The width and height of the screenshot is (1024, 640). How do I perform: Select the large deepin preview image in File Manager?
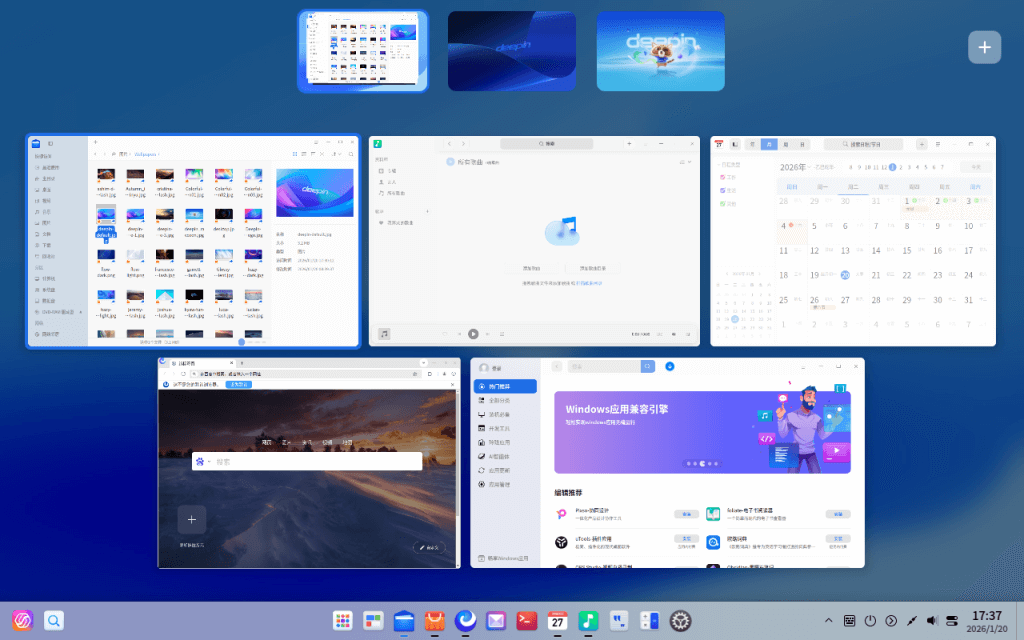315,193
